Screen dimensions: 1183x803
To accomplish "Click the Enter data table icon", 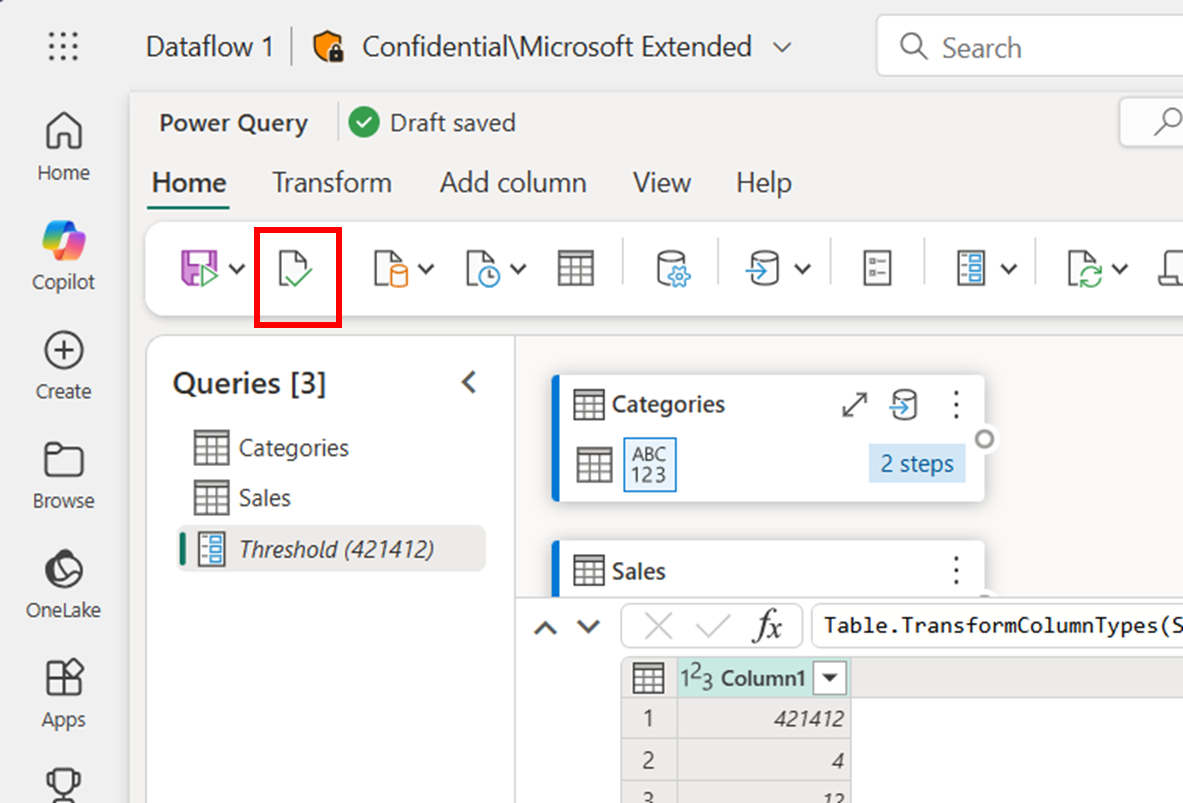I will coord(576,269).
